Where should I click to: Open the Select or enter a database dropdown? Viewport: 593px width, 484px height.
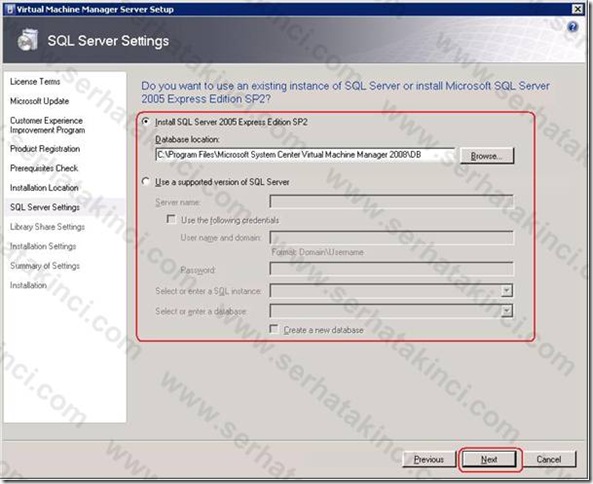pos(506,311)
